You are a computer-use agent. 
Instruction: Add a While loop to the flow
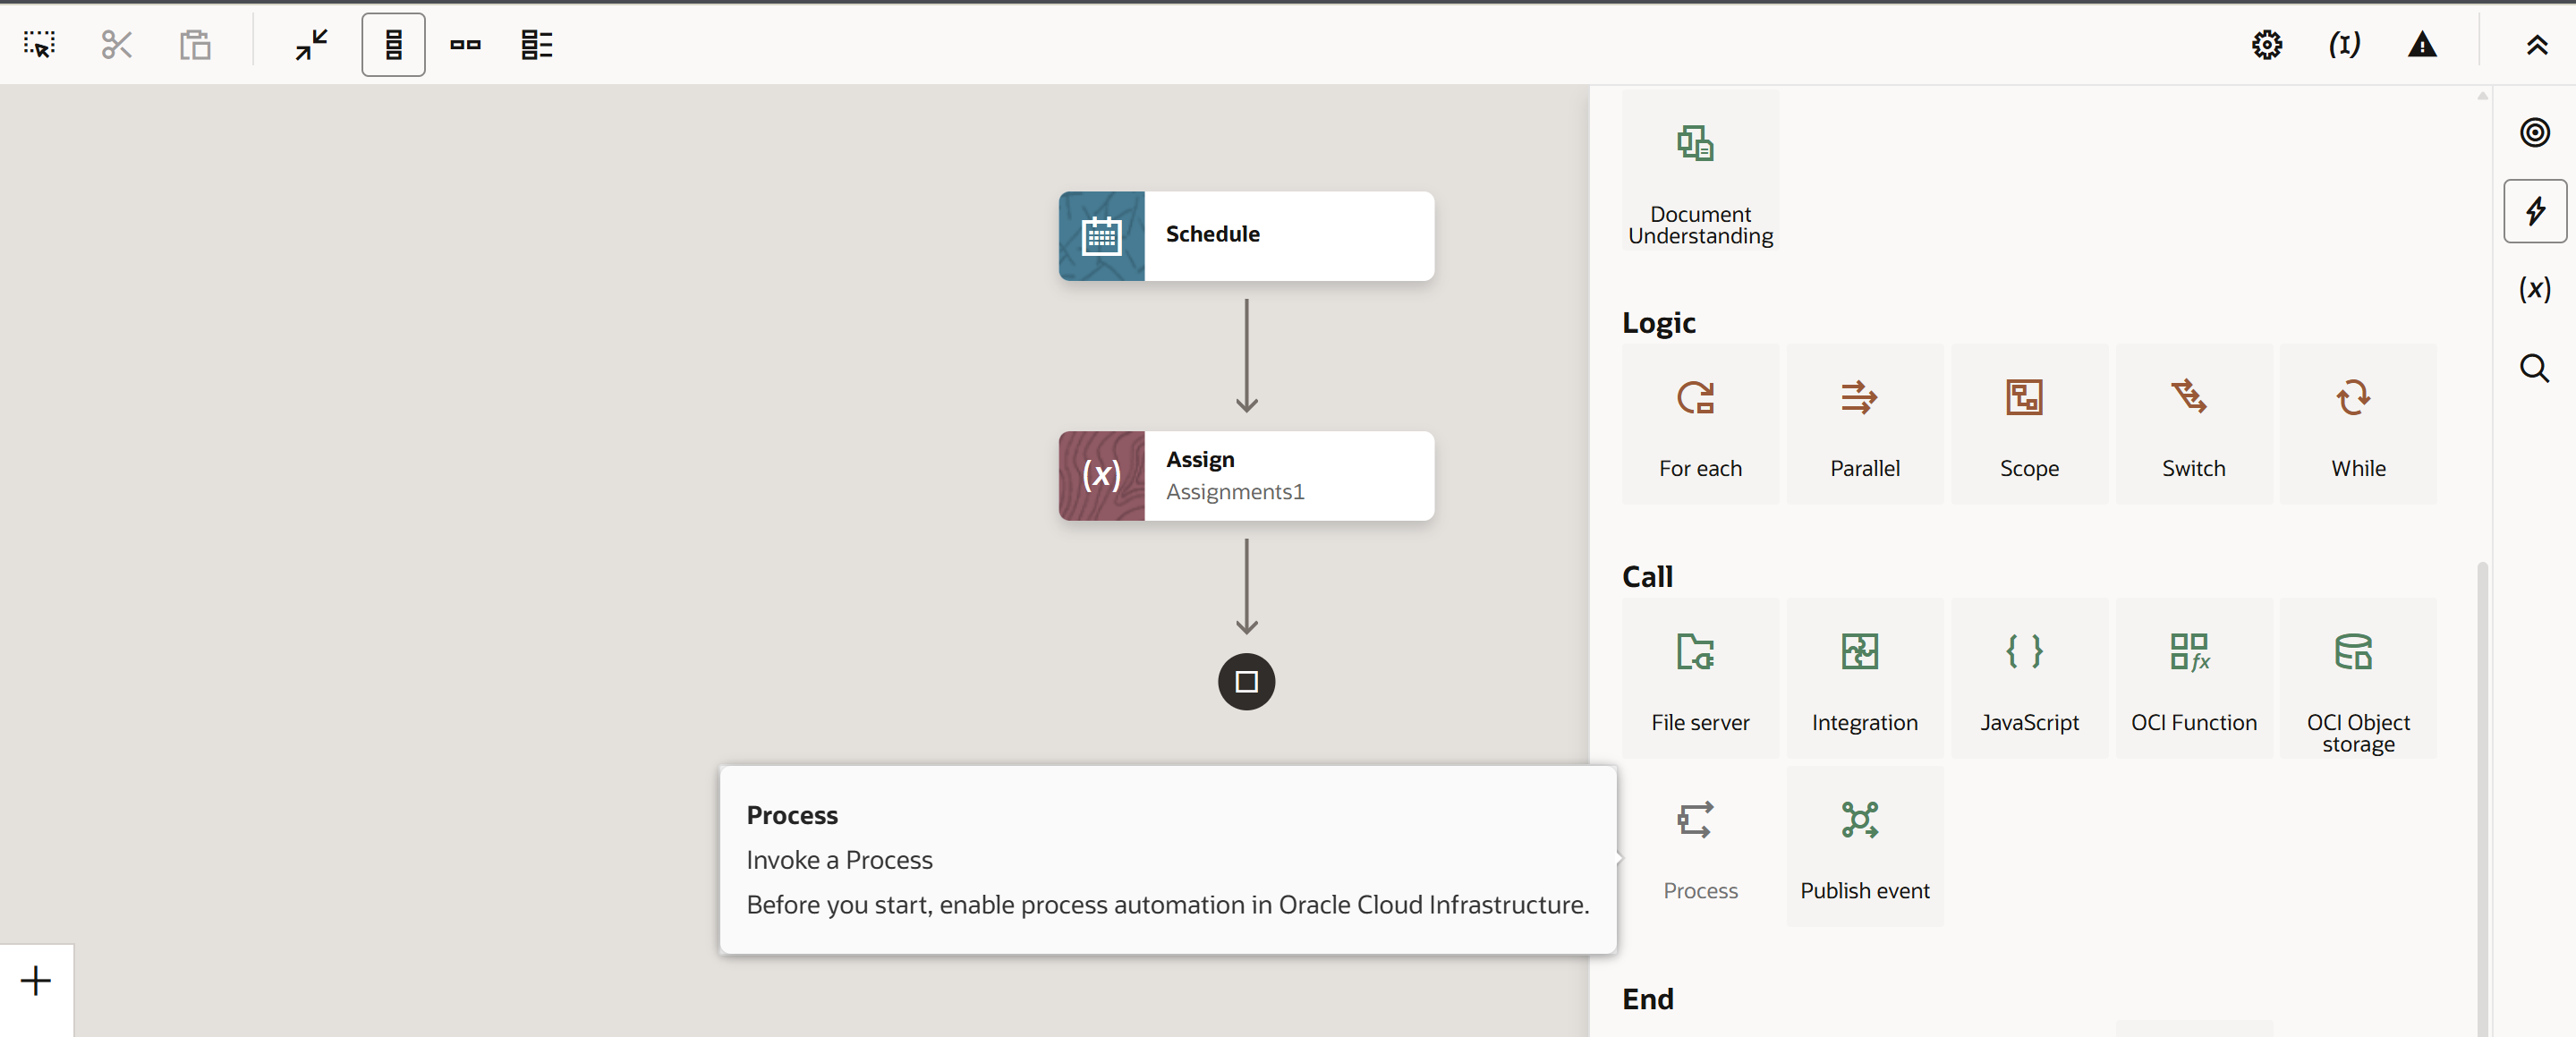2357,425
